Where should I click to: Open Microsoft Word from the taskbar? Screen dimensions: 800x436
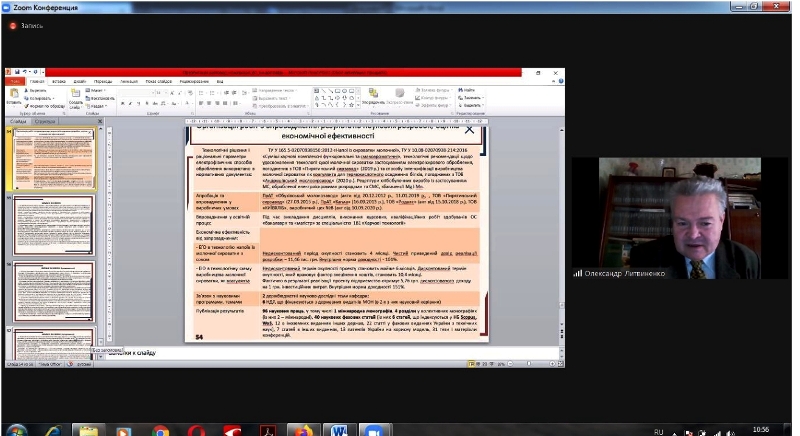click(x=338, y=431)
